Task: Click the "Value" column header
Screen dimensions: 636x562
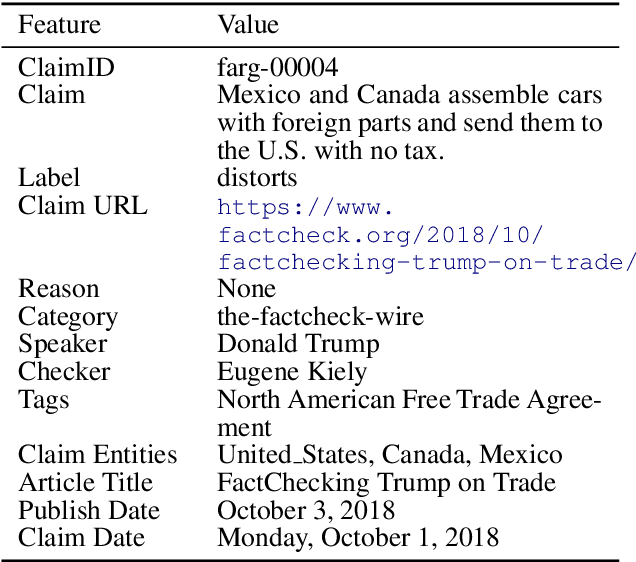Action: click(248, 24)
